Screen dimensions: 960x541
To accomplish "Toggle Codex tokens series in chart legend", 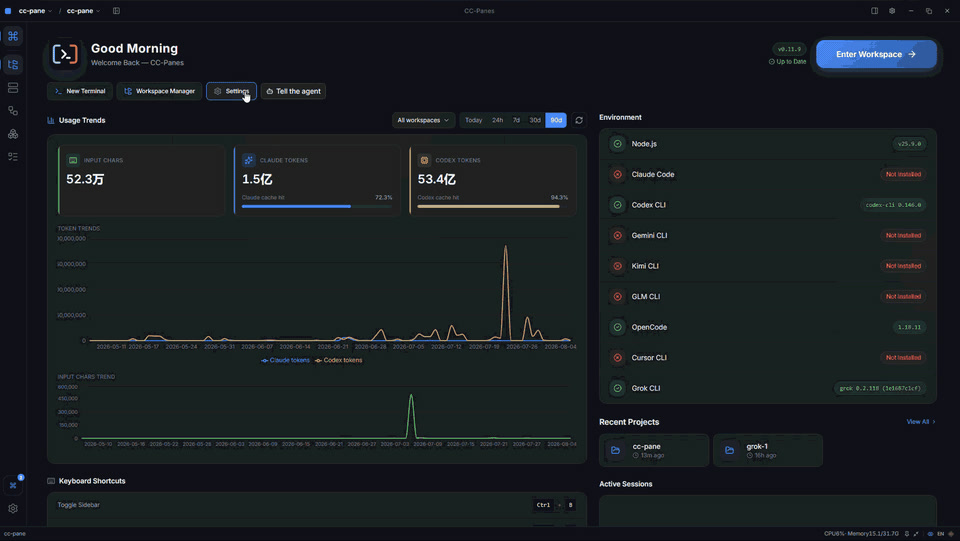I will 339,360.
